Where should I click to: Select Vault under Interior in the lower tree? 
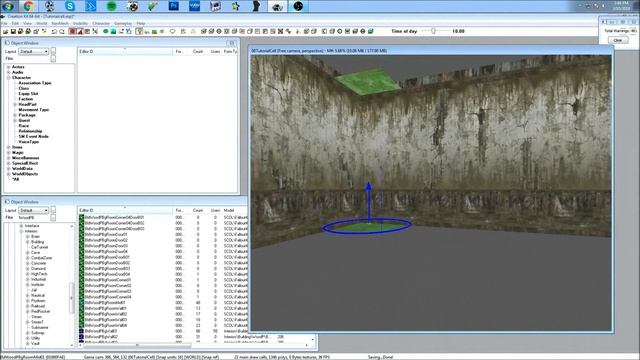(36, 343)
